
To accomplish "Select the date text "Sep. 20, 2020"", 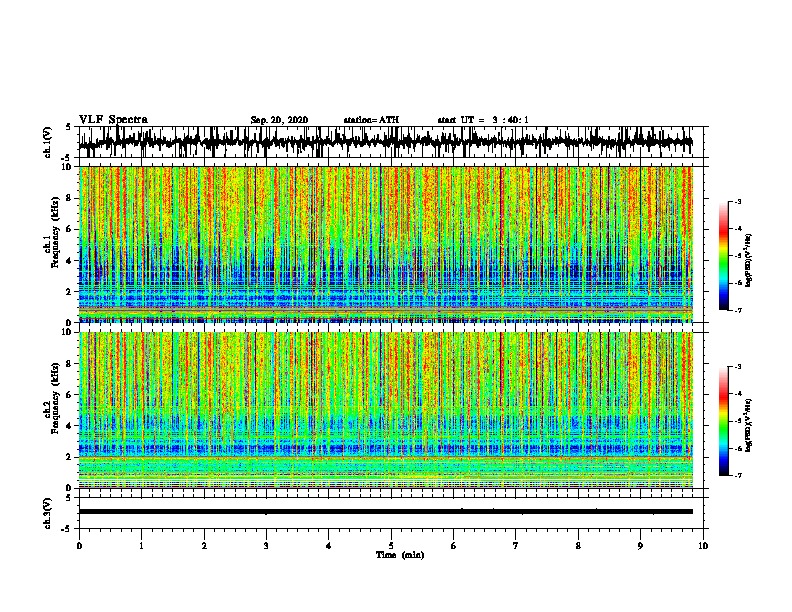I will click(x=279, y=120).
